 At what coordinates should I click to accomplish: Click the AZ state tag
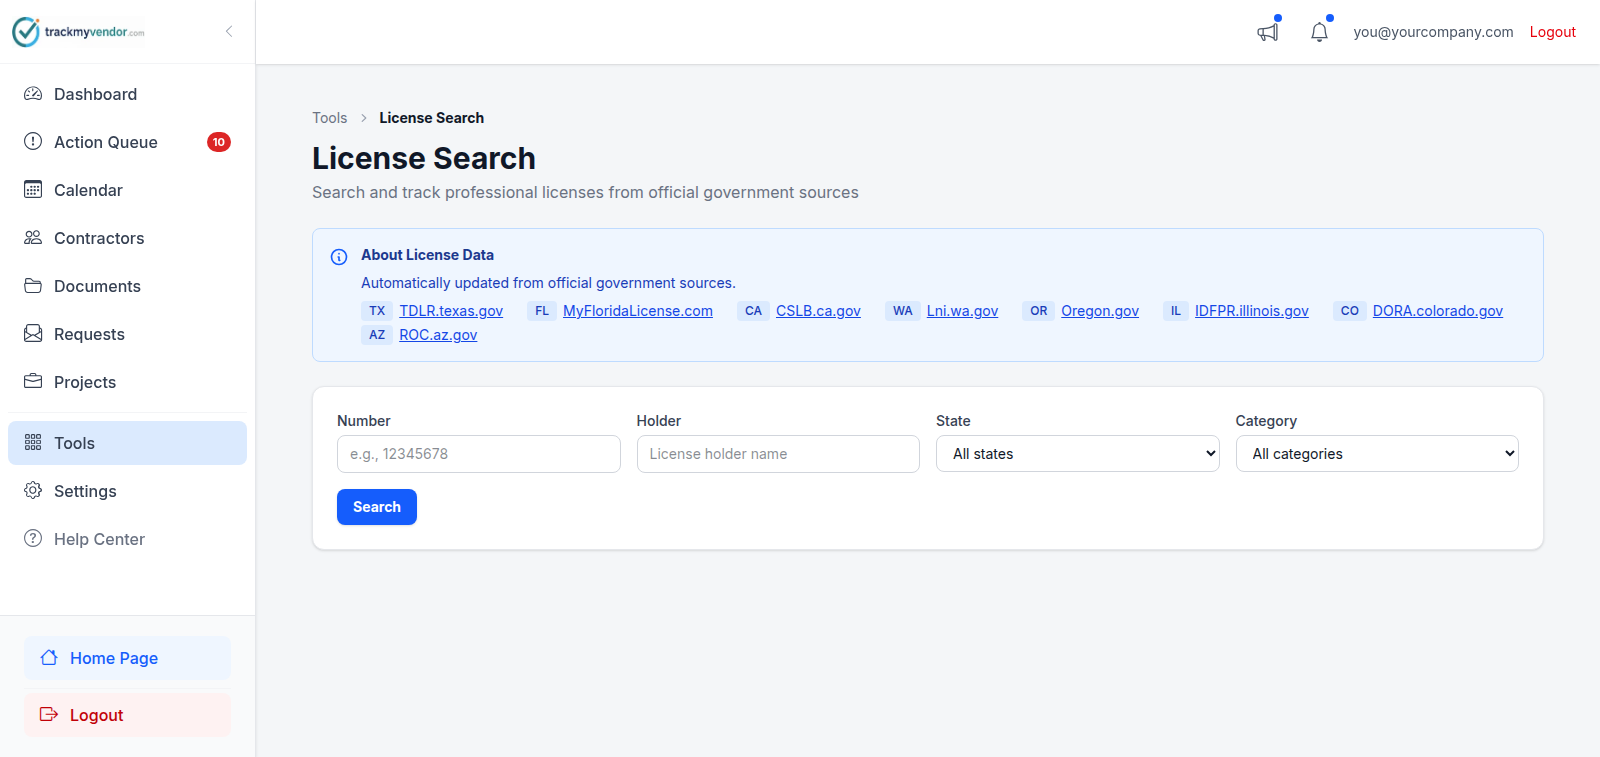(377, 335)
